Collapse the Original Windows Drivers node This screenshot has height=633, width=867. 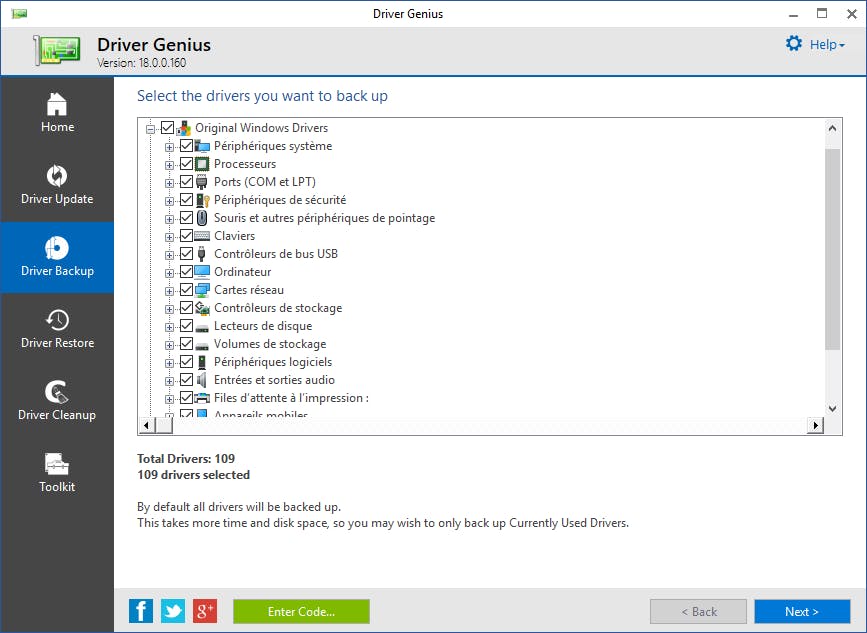[150, 129]
